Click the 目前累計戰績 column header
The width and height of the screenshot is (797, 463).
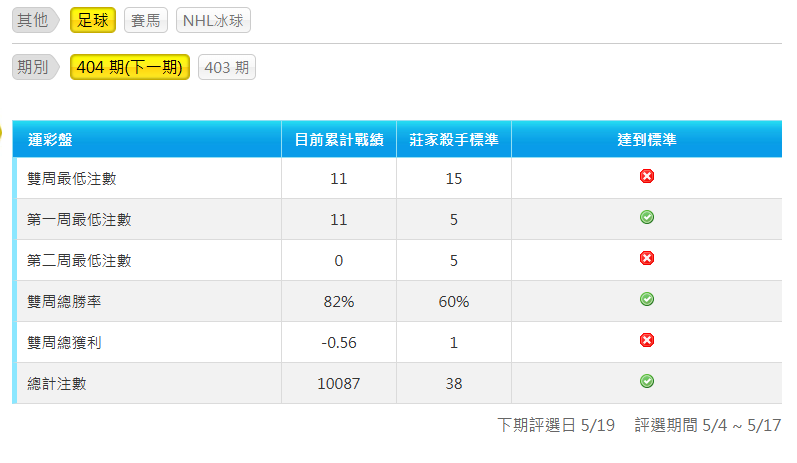pyautogui.click(x=339, y=139)
